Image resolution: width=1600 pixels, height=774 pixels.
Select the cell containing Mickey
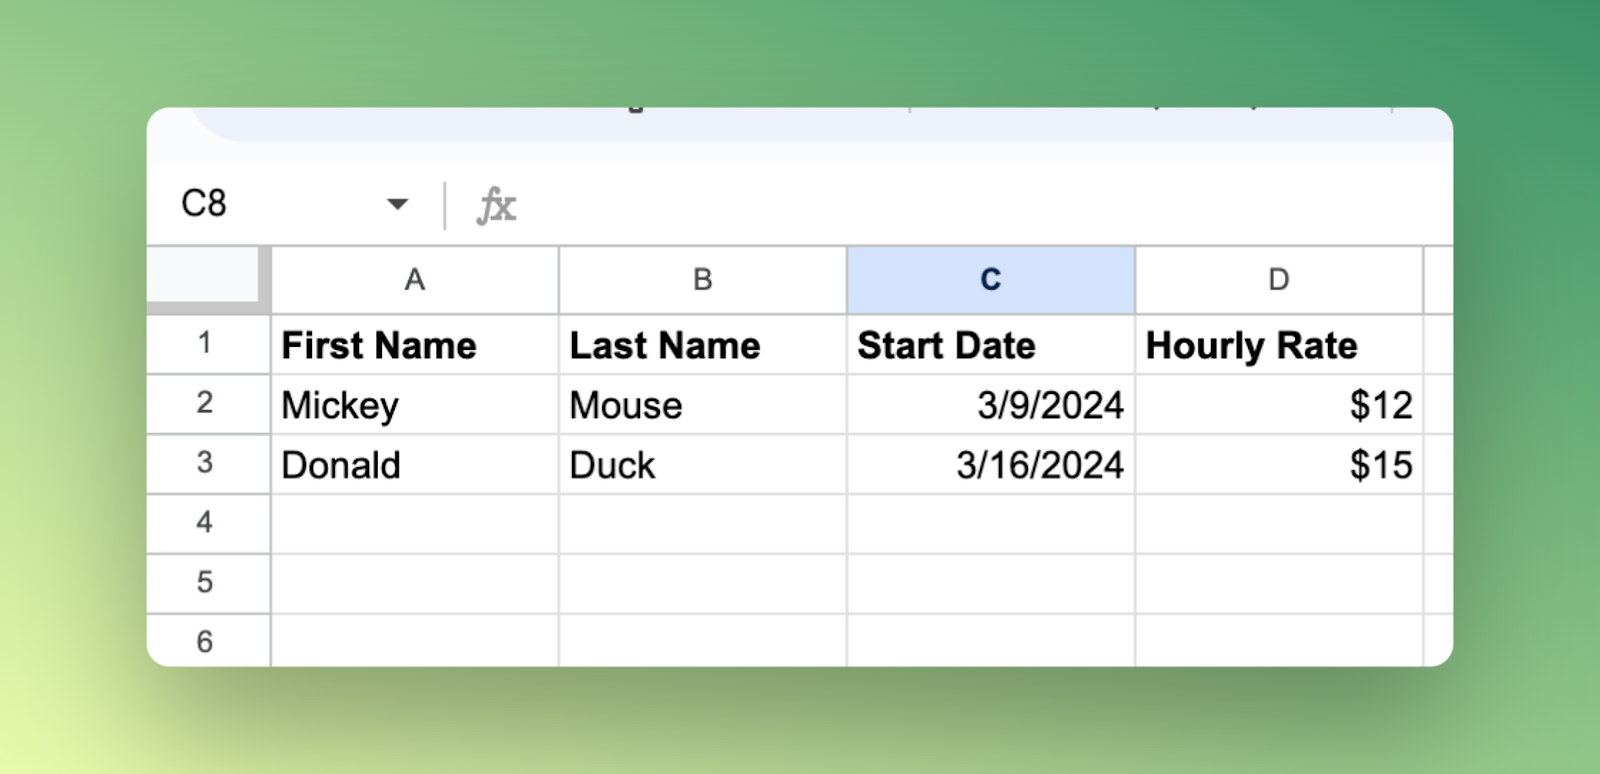click(415, 405)
